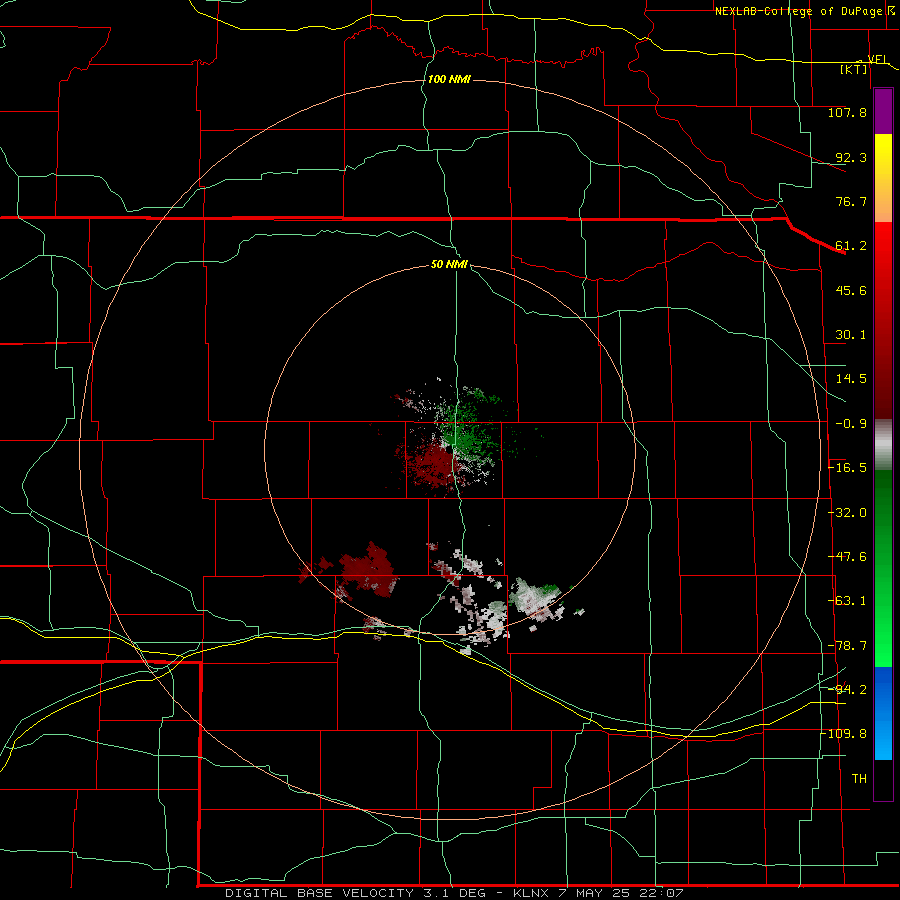
Task: Click the large dark red velocity blob southwest
Action: [x=367, y=570]
